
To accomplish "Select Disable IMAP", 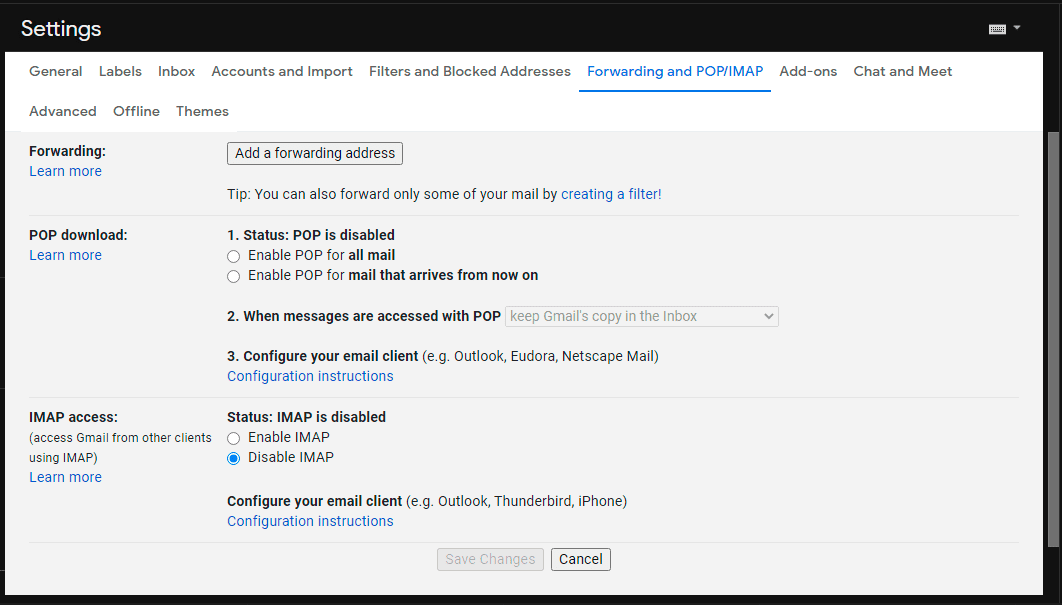I will [x=233, y=457].
